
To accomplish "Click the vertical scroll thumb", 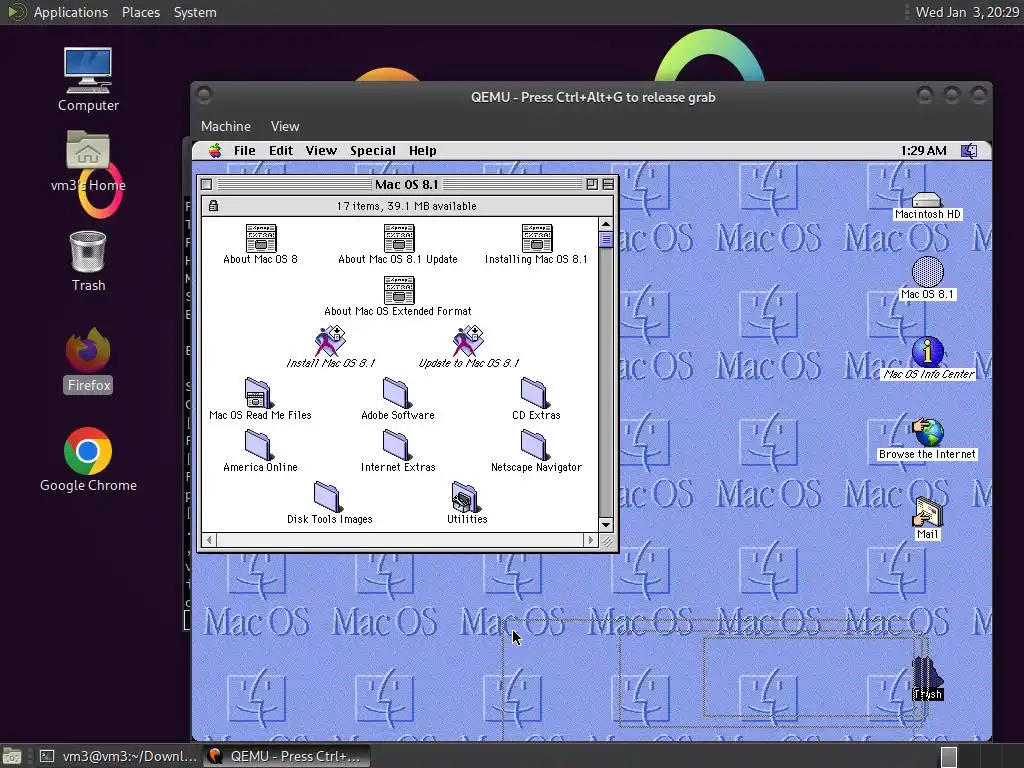I will (x=606, y=240).
